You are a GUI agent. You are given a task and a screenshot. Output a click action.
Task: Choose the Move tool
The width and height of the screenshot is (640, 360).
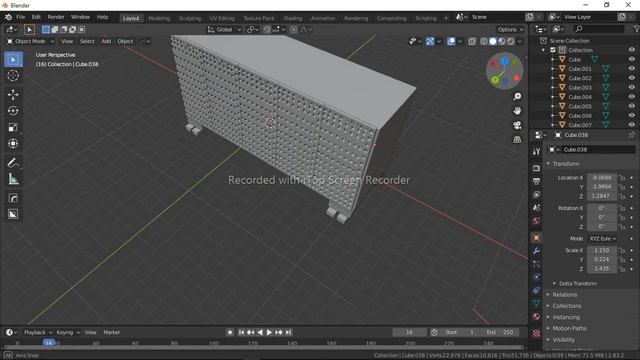[13, 94]
